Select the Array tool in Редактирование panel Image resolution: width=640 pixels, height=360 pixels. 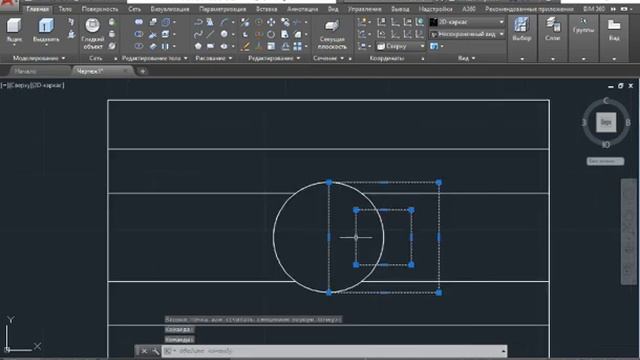coord(298,47)
